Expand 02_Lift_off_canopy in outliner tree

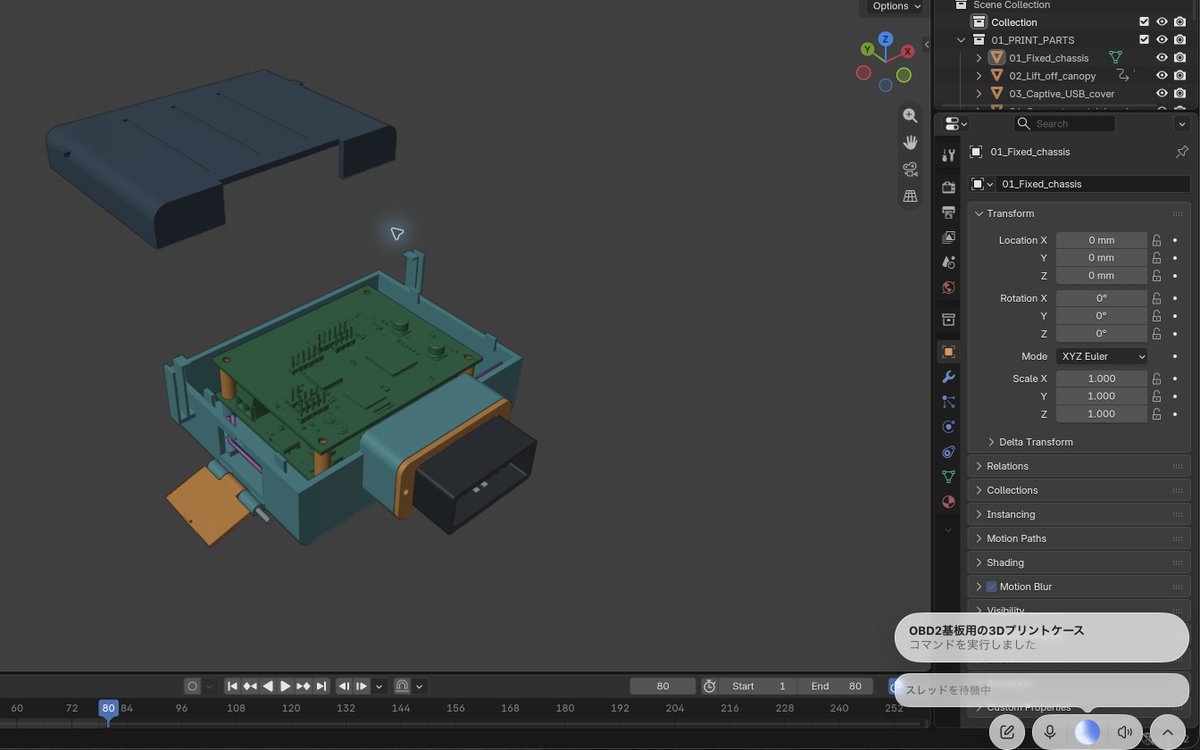point(979,76)
